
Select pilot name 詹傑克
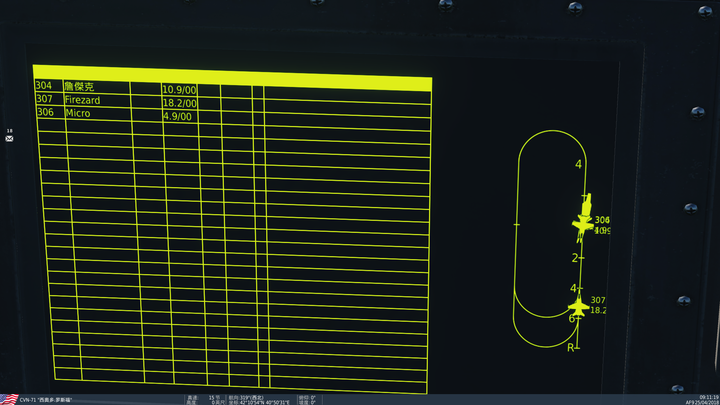[x=79, y=86]
